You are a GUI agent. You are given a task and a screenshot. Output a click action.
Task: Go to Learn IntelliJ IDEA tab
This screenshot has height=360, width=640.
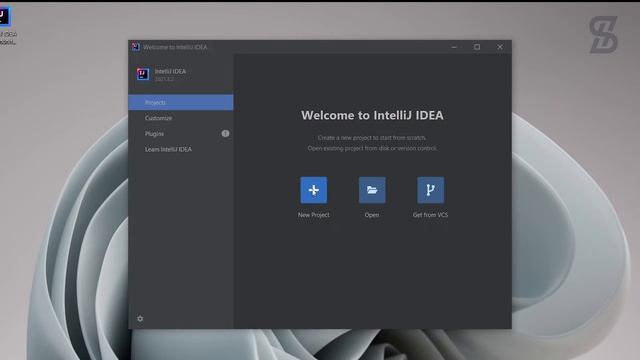tap(181, 149)
